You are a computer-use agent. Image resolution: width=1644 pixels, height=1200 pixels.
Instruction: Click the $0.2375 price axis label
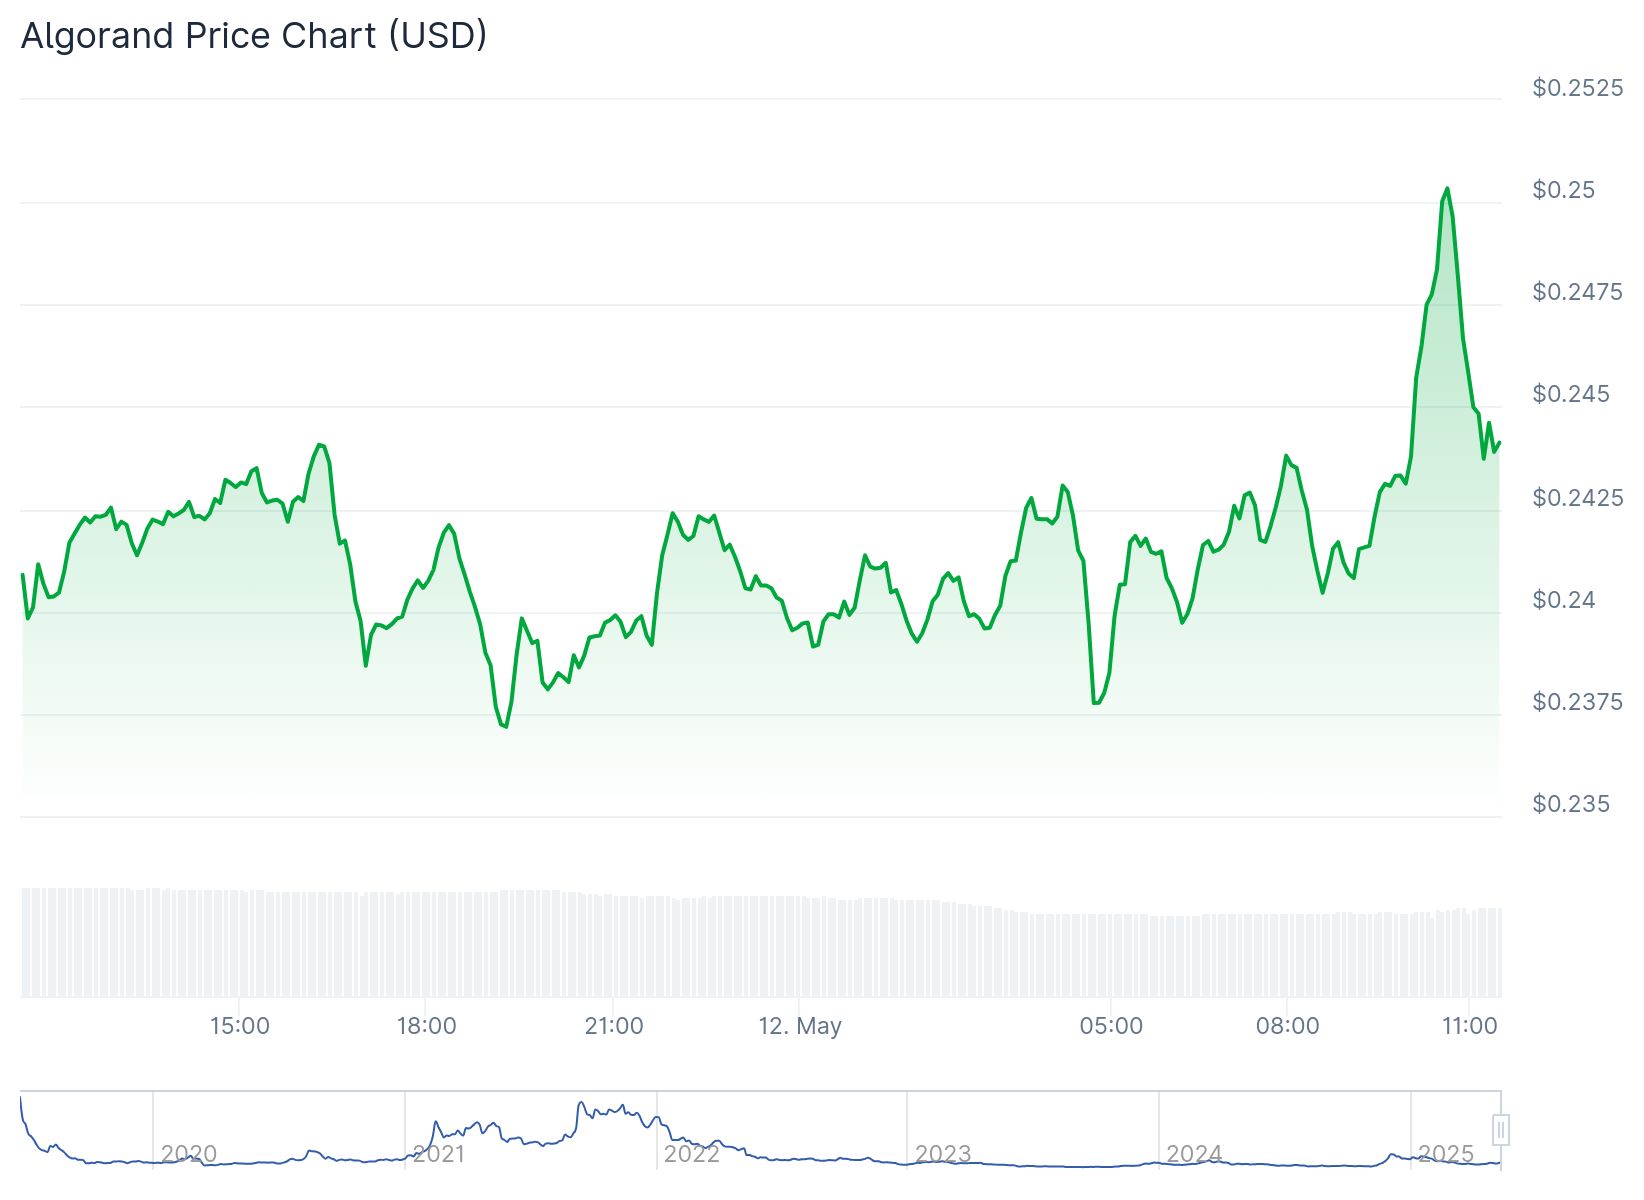pos(1577,702)
